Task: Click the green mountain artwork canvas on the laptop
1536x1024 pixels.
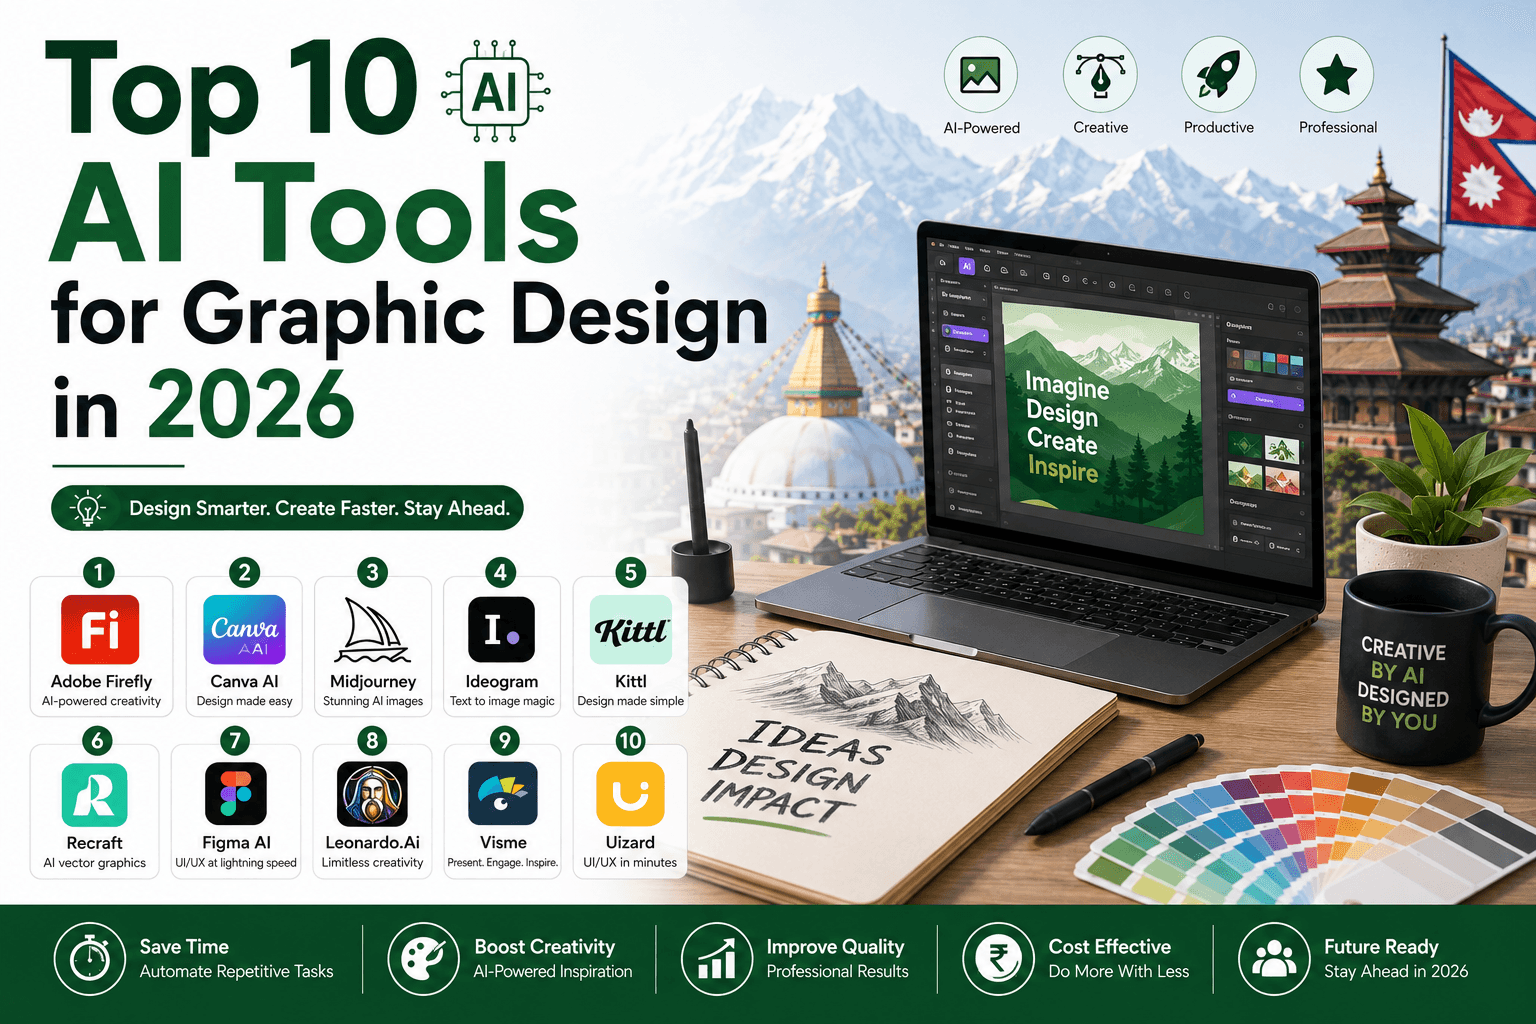Action: 1106,418
